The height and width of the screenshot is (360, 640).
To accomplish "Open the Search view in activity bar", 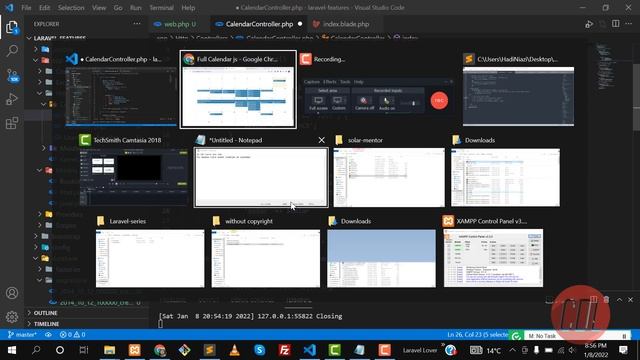I will (x=12, y=51).
